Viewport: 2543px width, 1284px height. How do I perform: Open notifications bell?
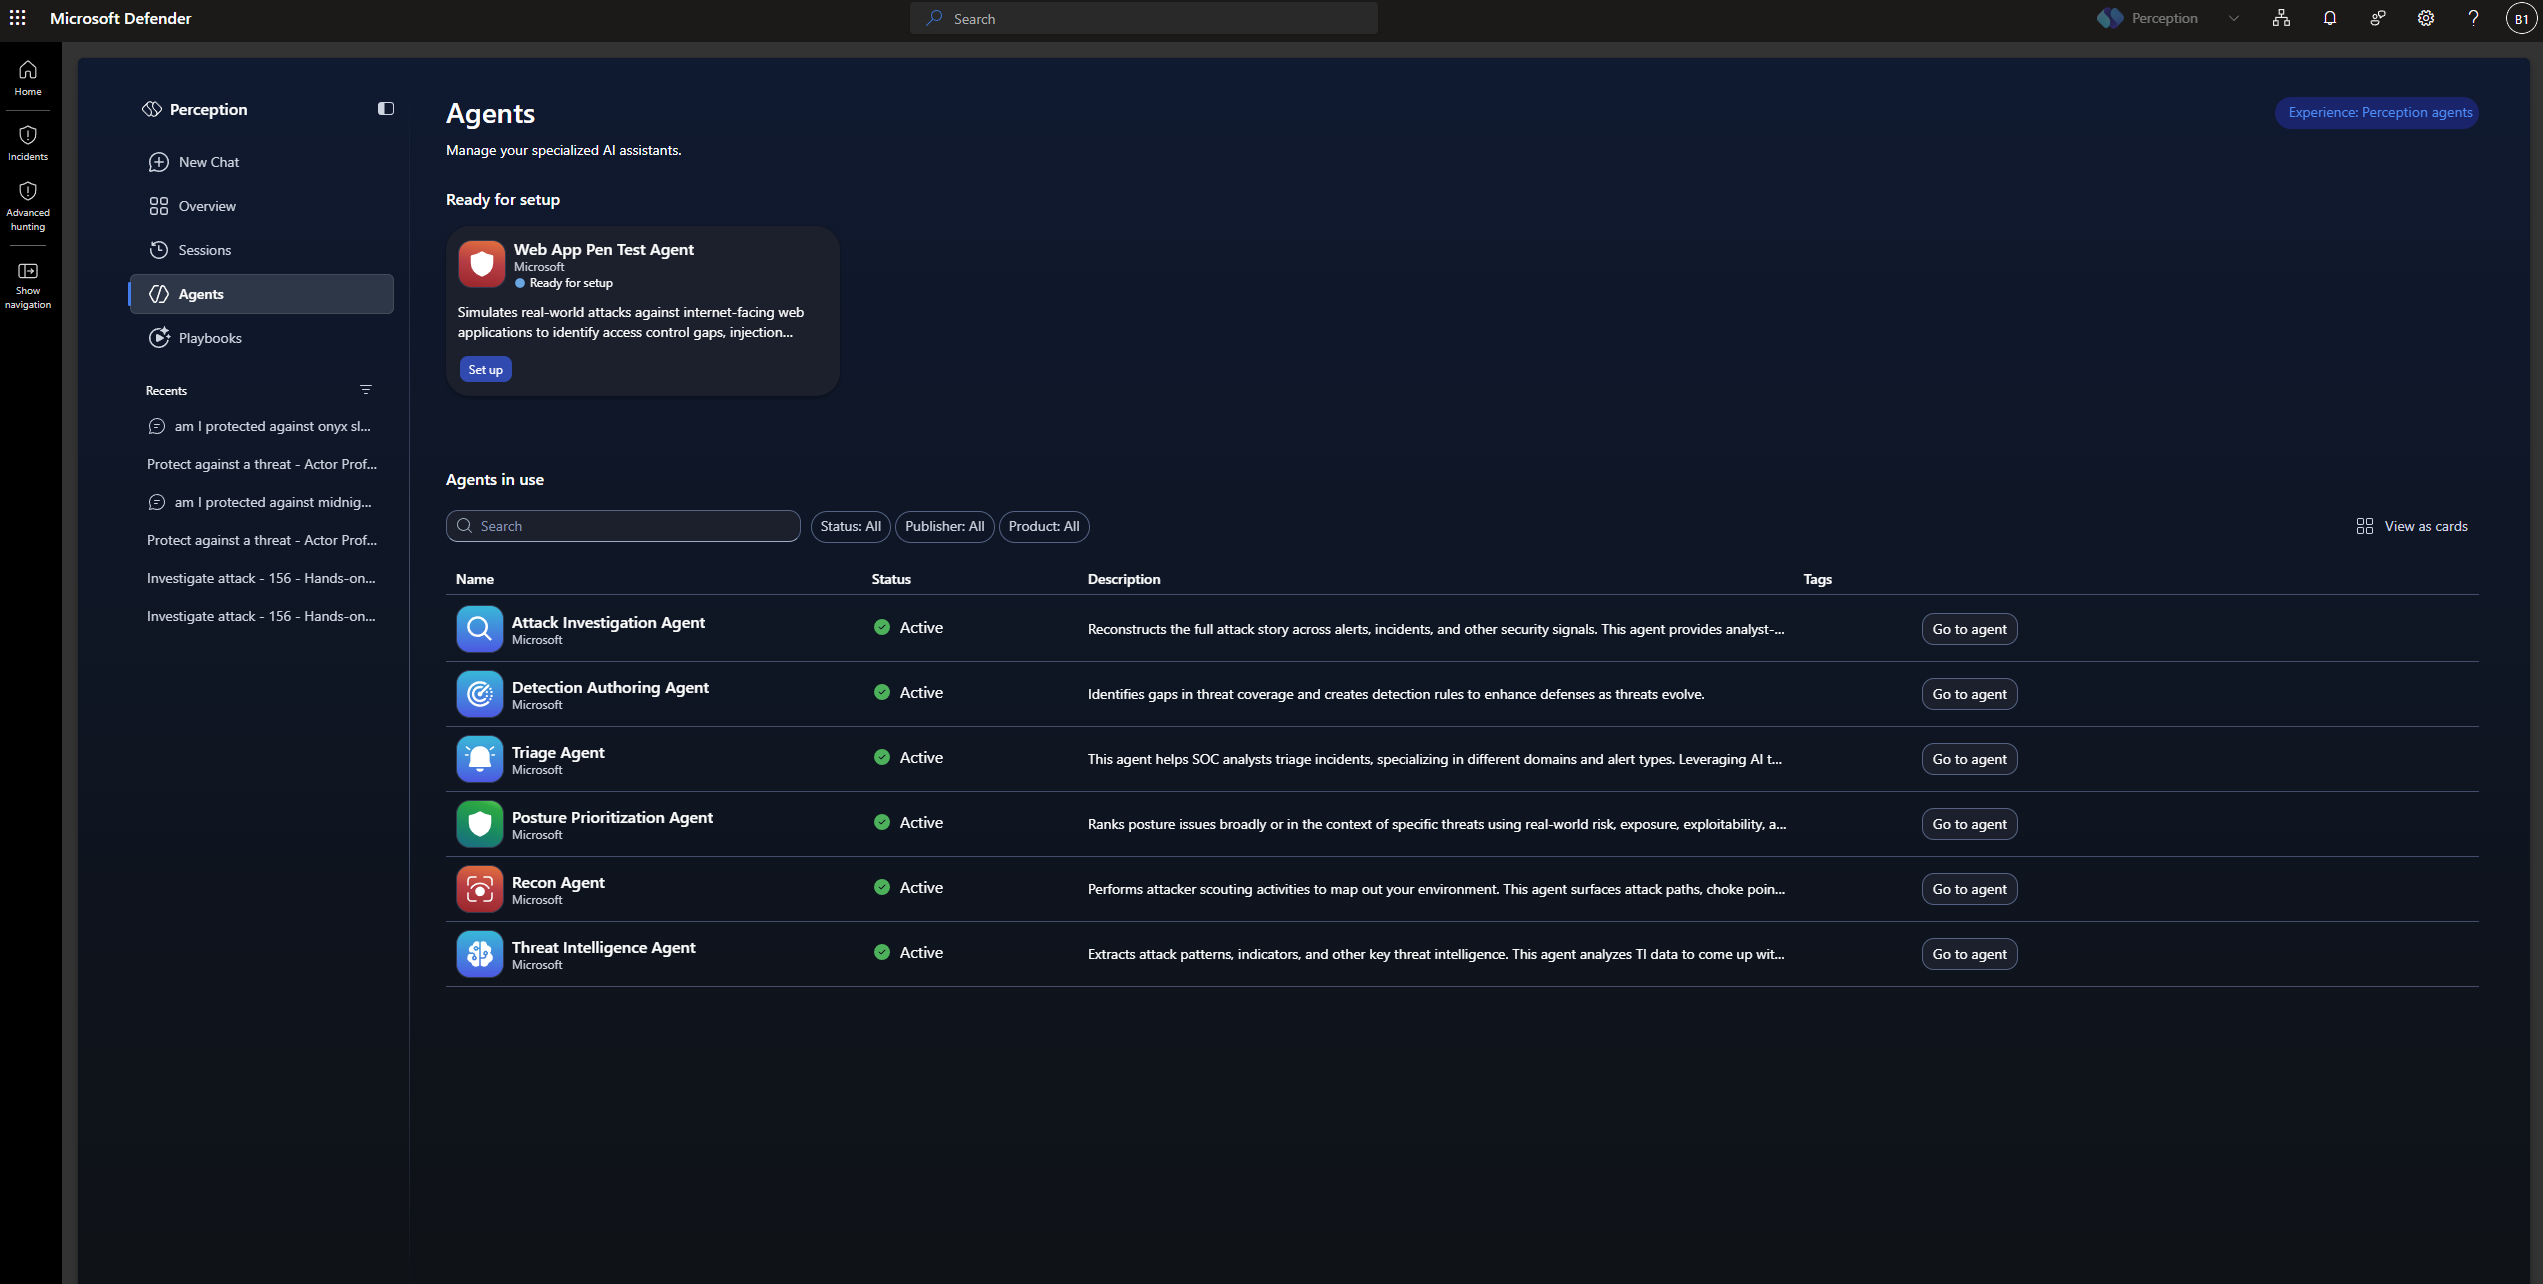(2329, 18)
